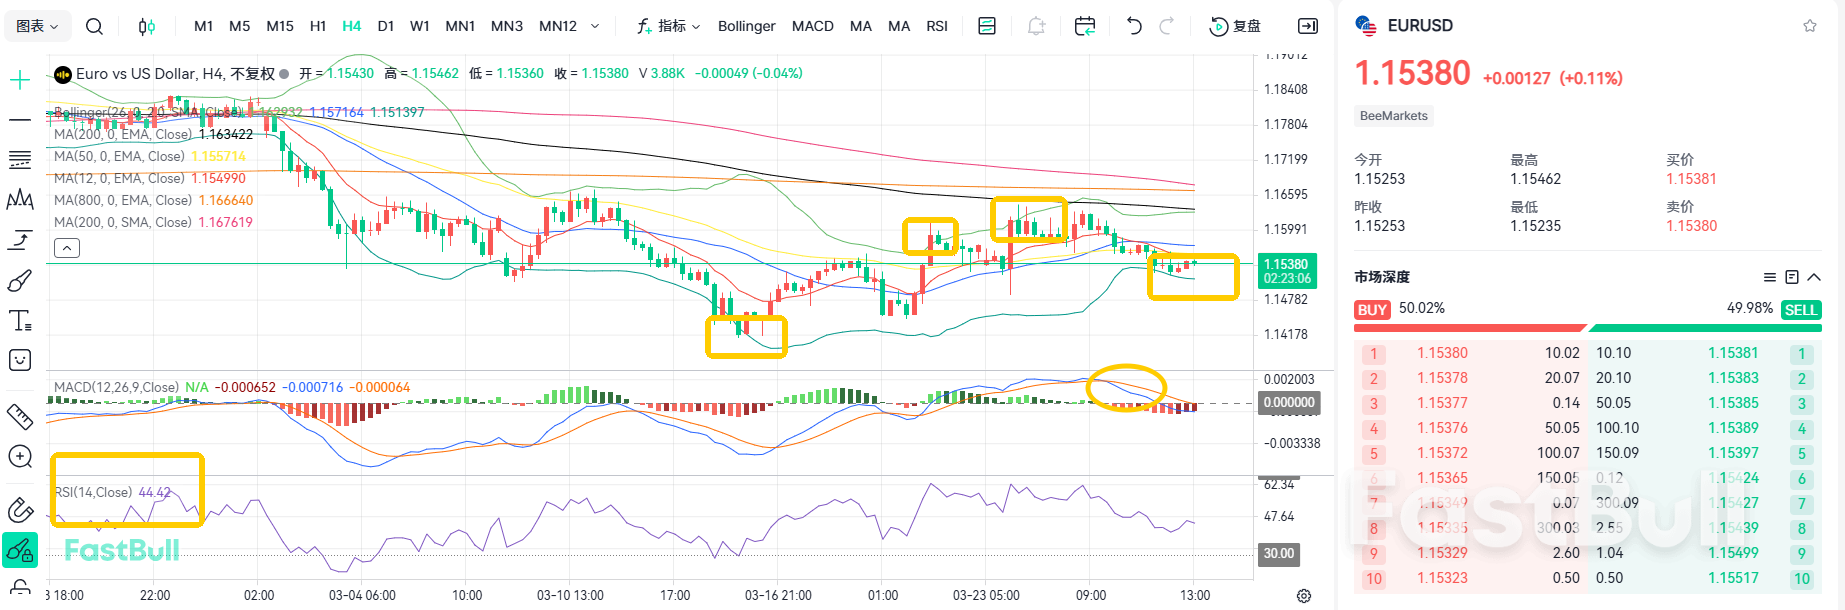Select ask price 1.15381 in depth row 1
1845x610 pixels.
(x=1733, y=353)
